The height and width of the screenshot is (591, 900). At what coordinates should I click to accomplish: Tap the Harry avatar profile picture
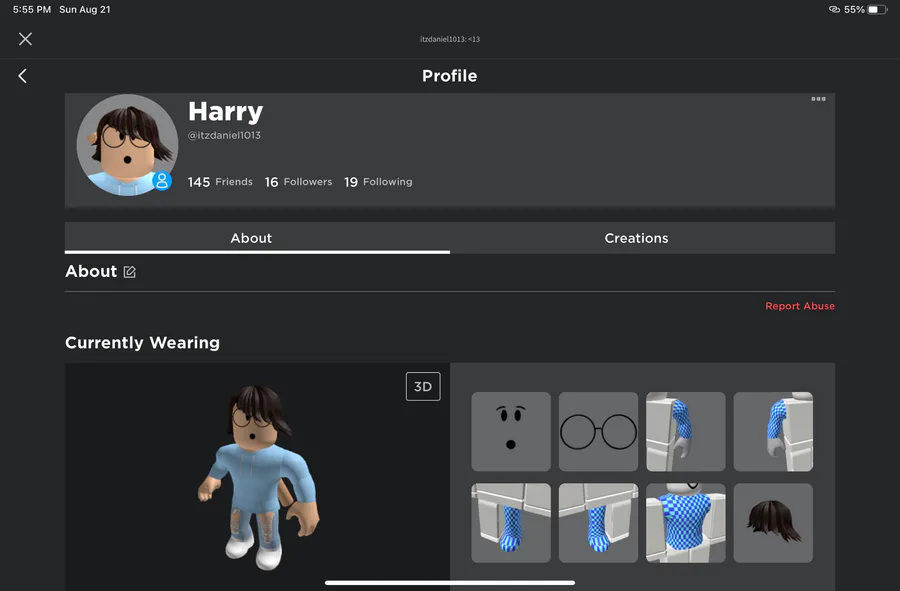[127, 145]
